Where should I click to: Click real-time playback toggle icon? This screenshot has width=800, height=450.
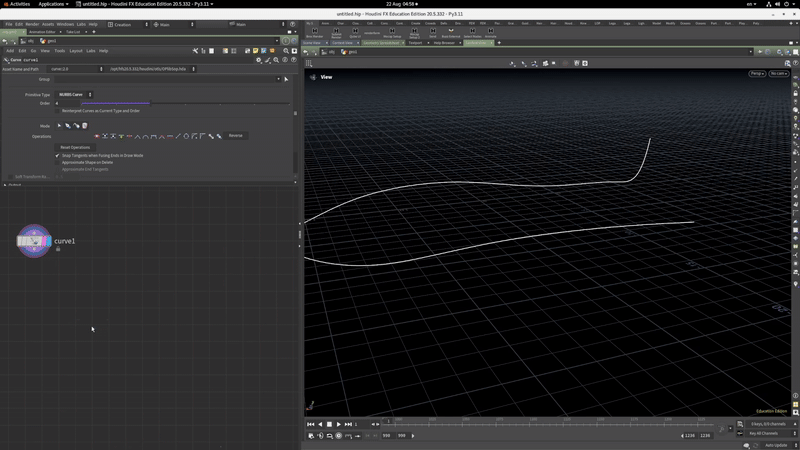[x=339, y=436]
